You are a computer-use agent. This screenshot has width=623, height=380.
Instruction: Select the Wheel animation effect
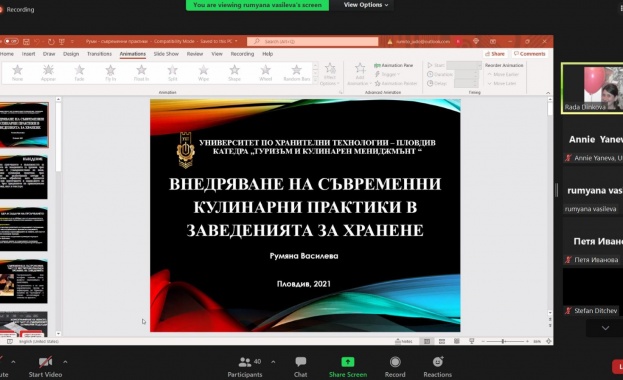(265, 73)
